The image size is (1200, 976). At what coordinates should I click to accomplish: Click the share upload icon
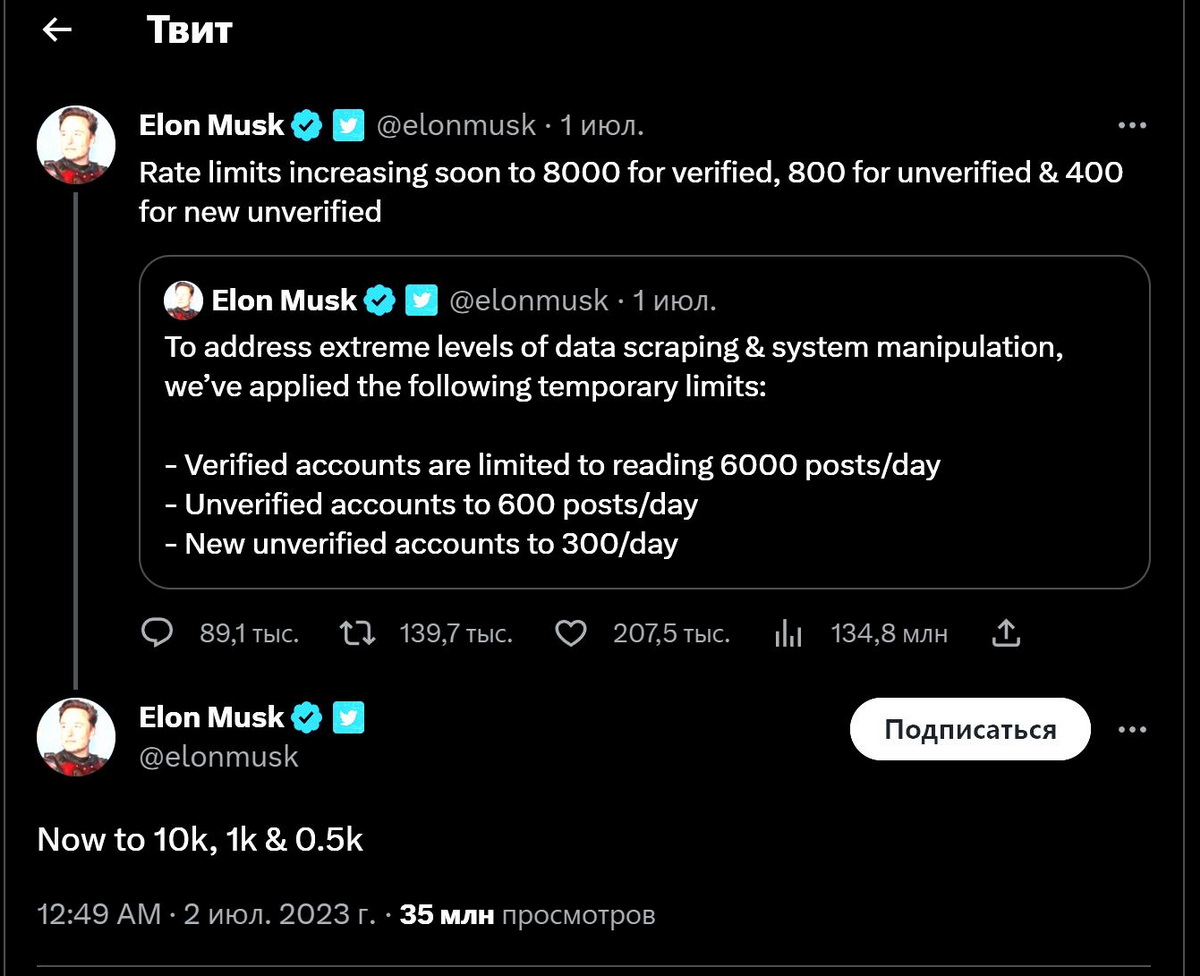click(x=1005, y=632)
